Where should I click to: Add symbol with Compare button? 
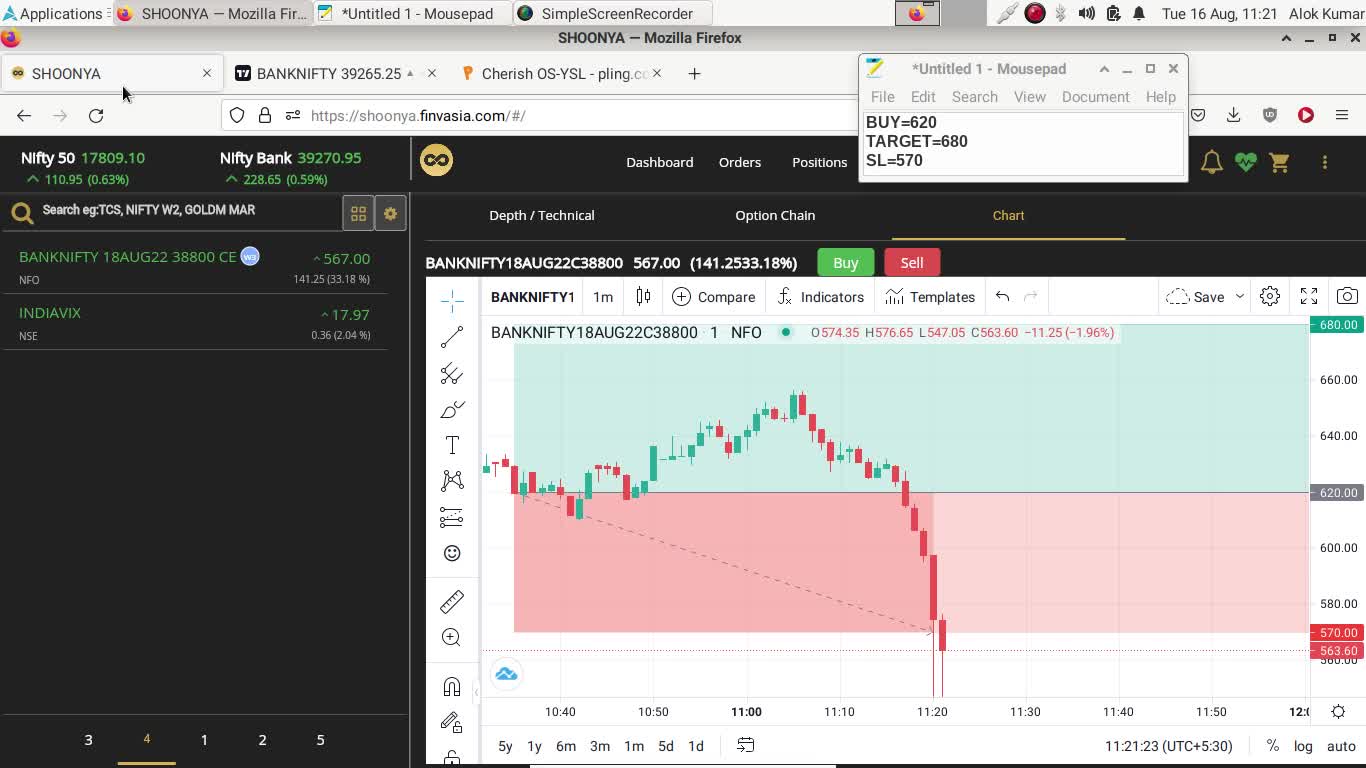(x=714, y=297)
